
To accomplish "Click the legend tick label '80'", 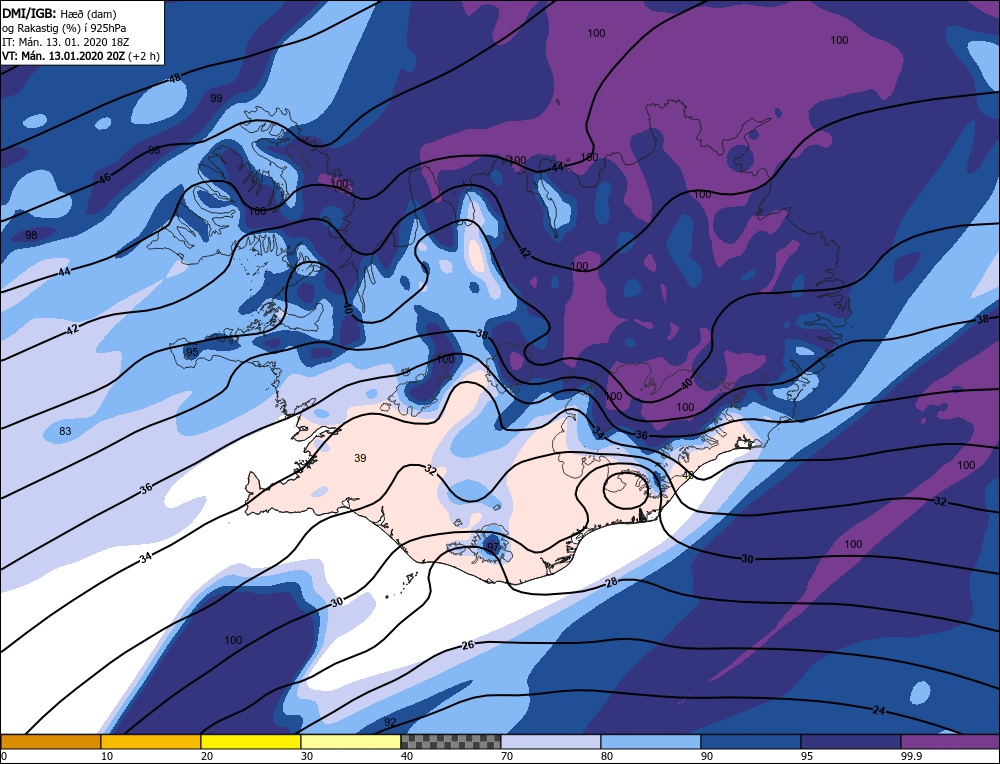I will click(x=607, y=756).
